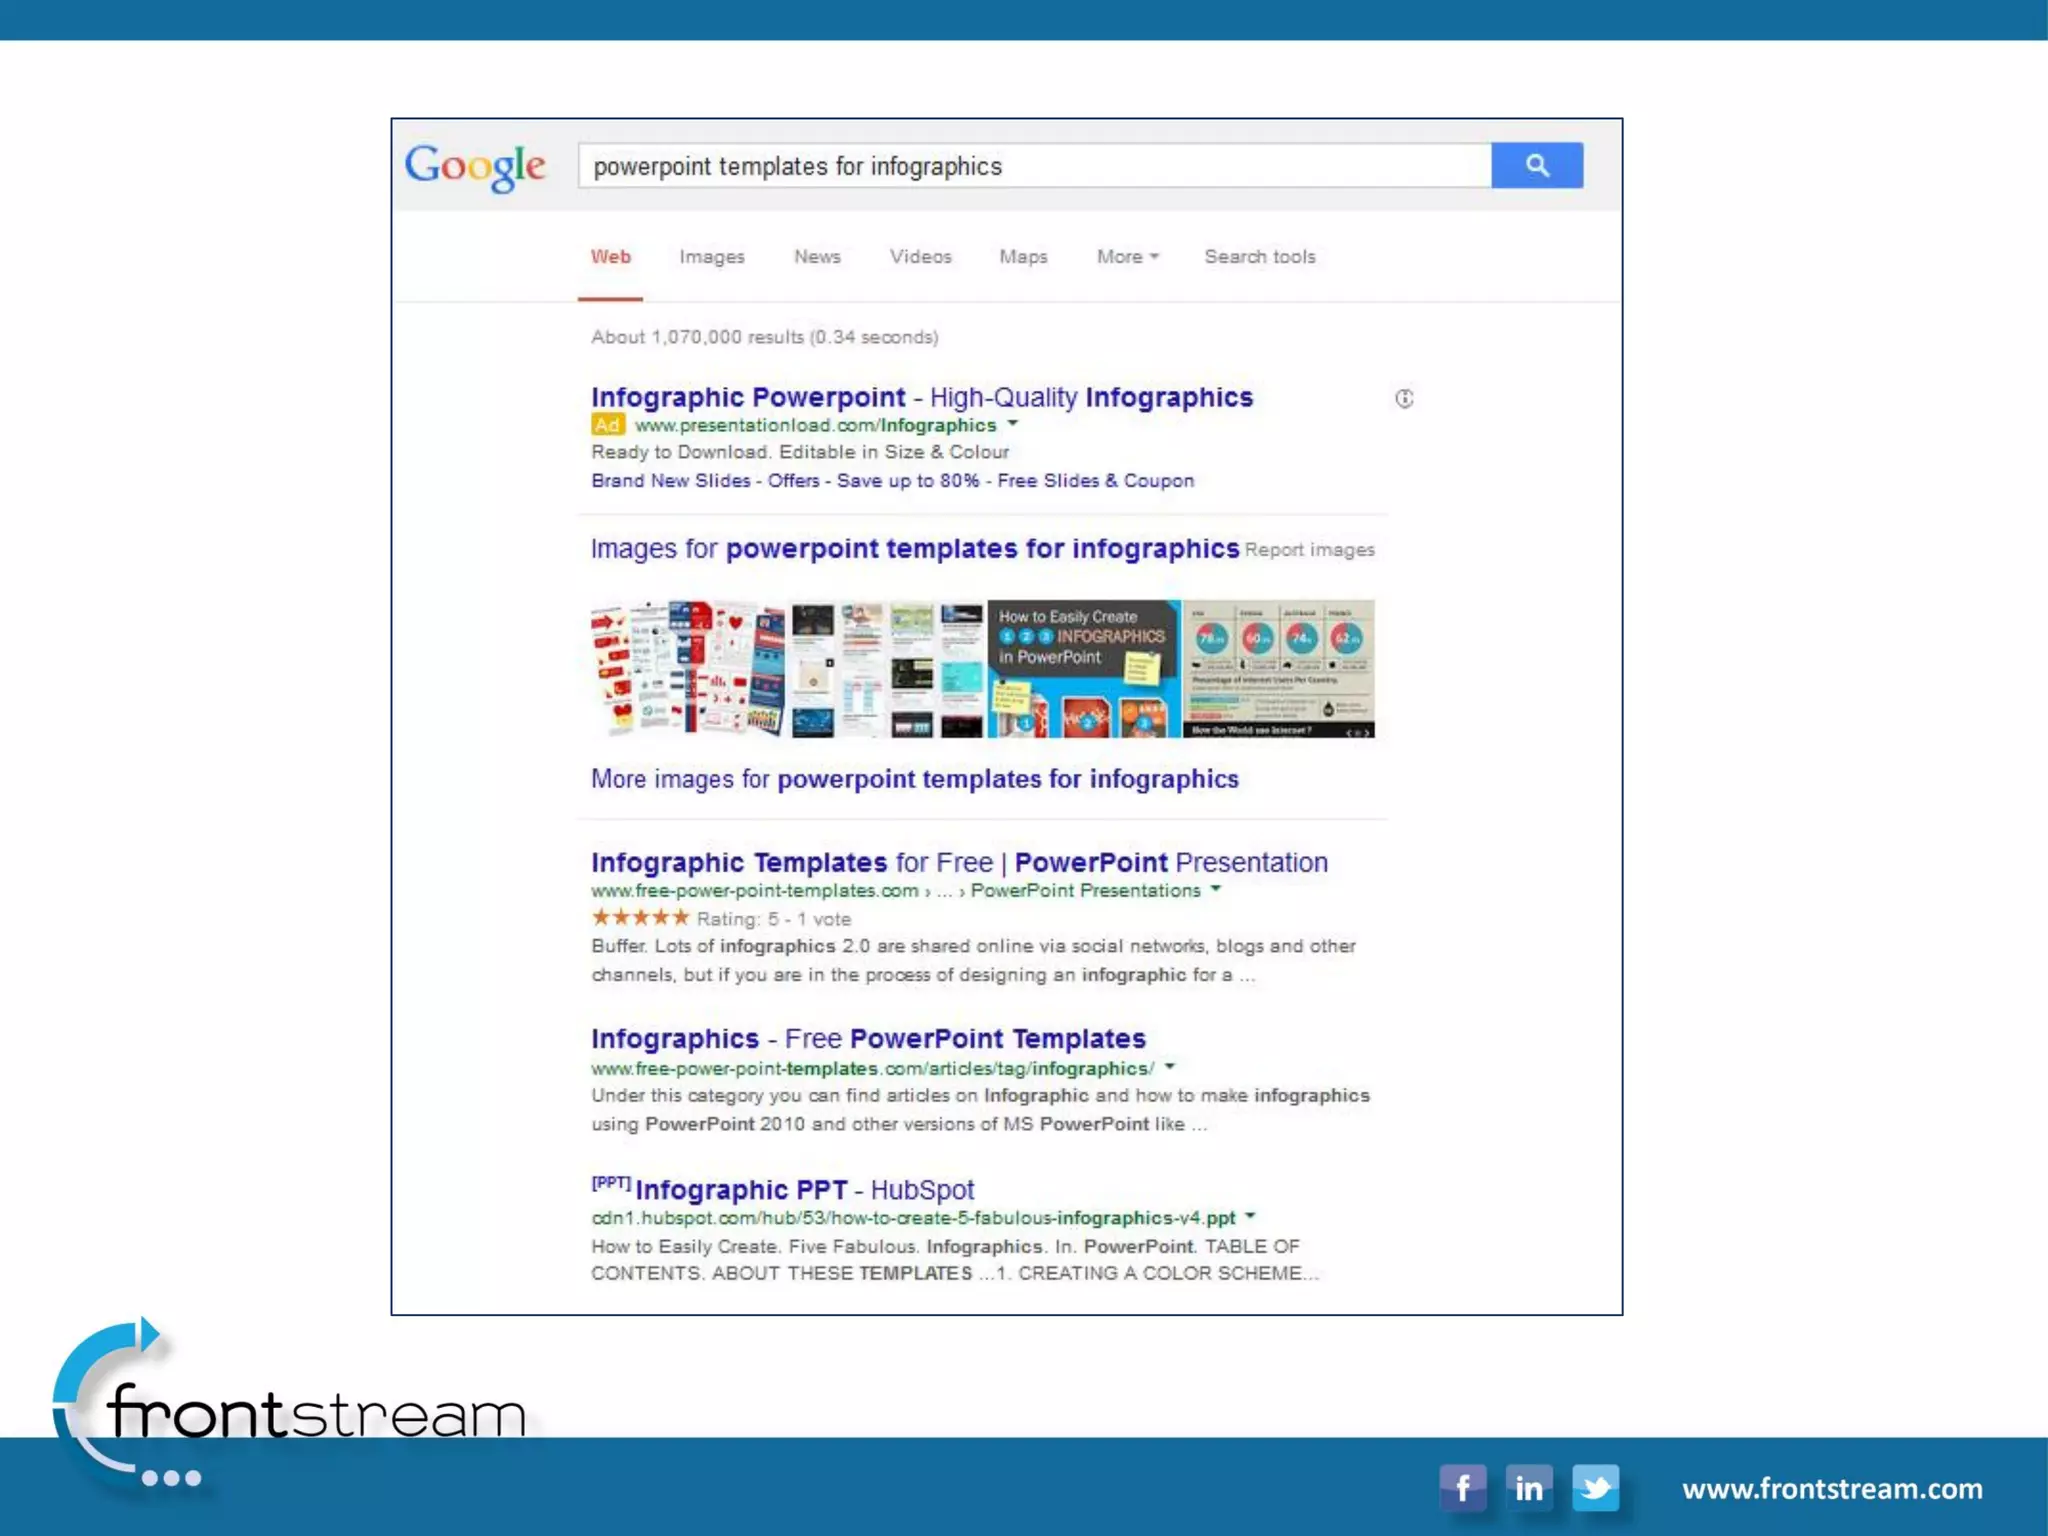Switch to the Videos tab
Viewport: 2048px width, 1536px height.
coord(920,257)
